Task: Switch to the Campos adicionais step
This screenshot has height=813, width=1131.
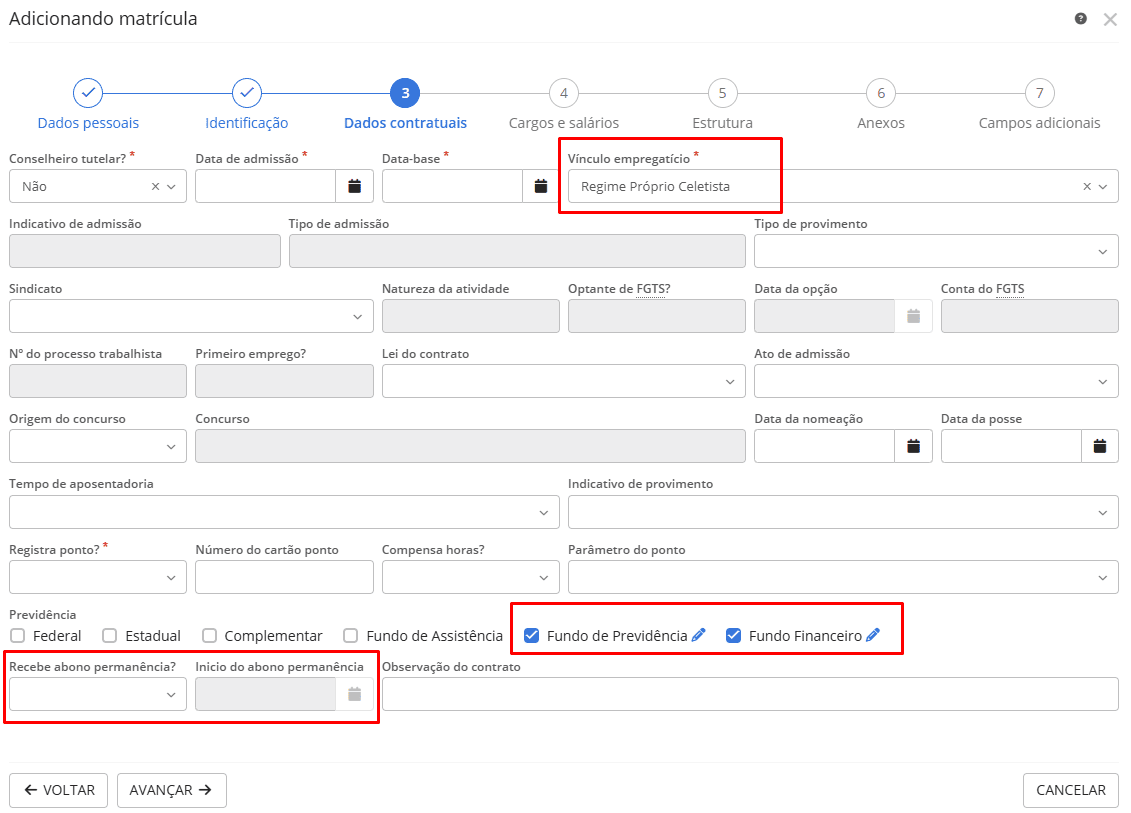Action: (x=1039, y=105)
